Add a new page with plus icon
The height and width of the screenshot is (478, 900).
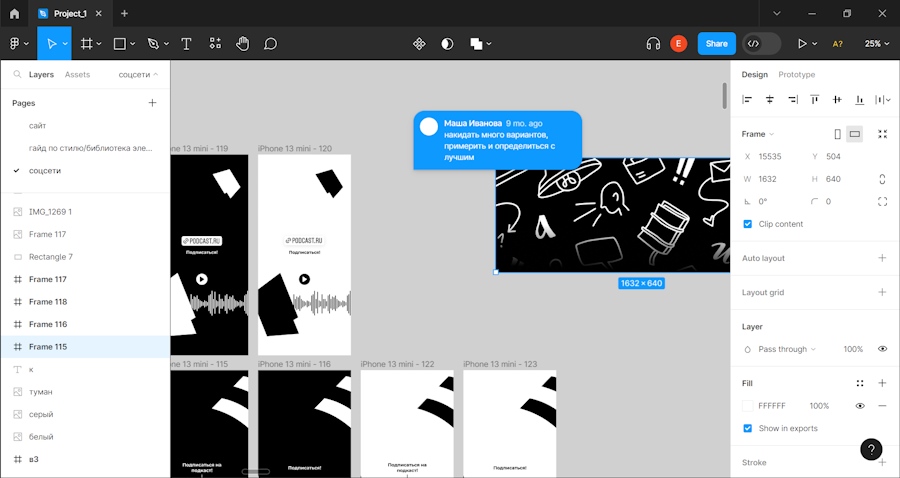point(152,103)
